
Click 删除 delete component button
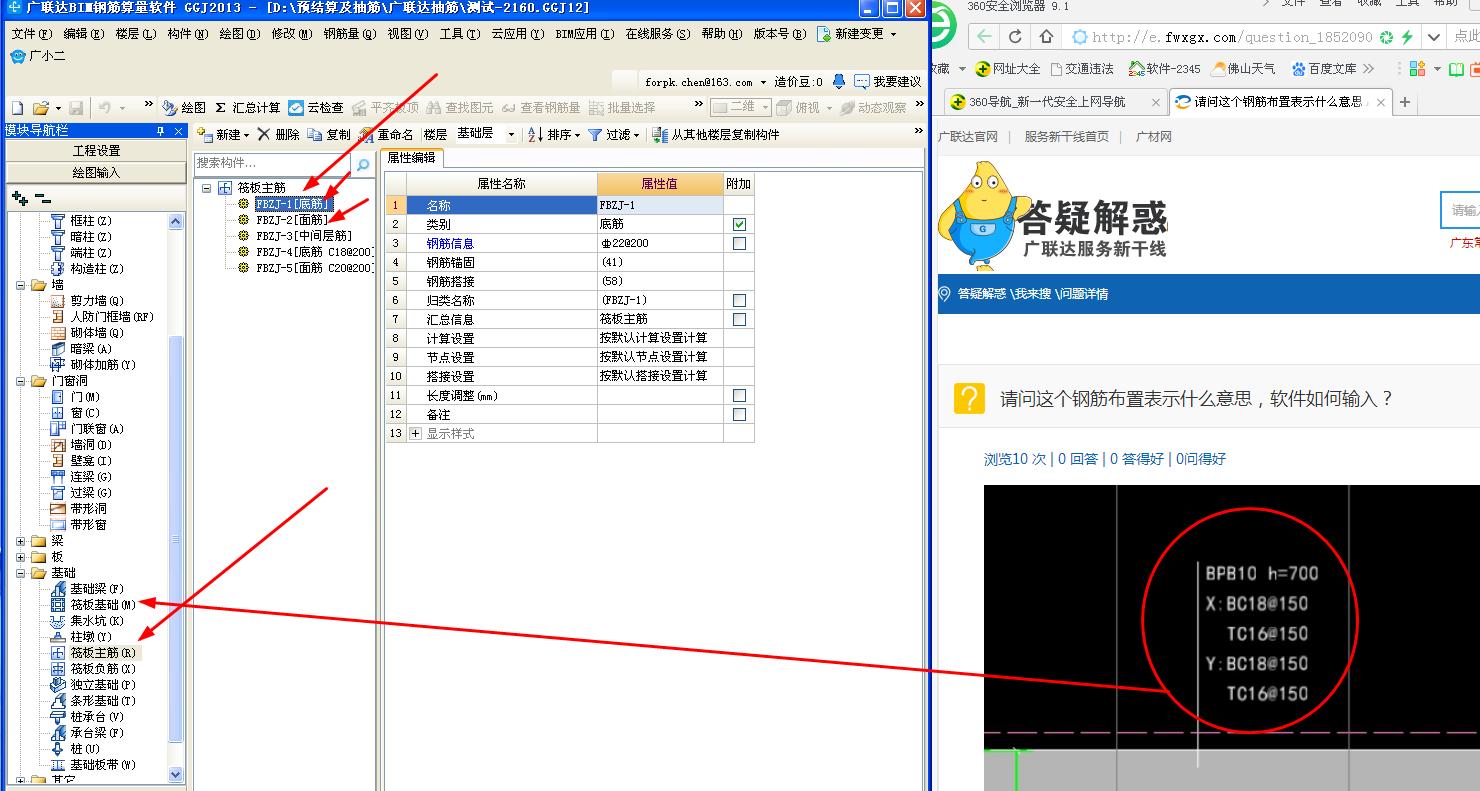[278, 134]
